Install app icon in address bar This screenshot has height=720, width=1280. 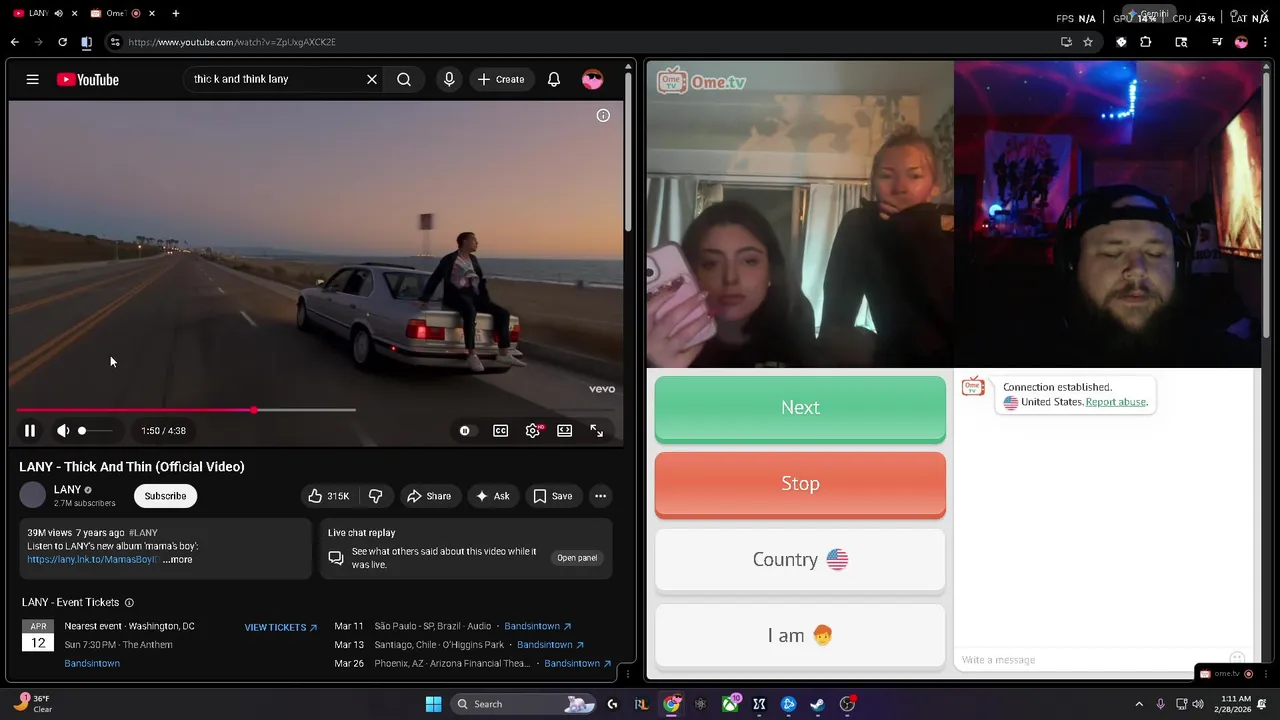[1066, 42]
